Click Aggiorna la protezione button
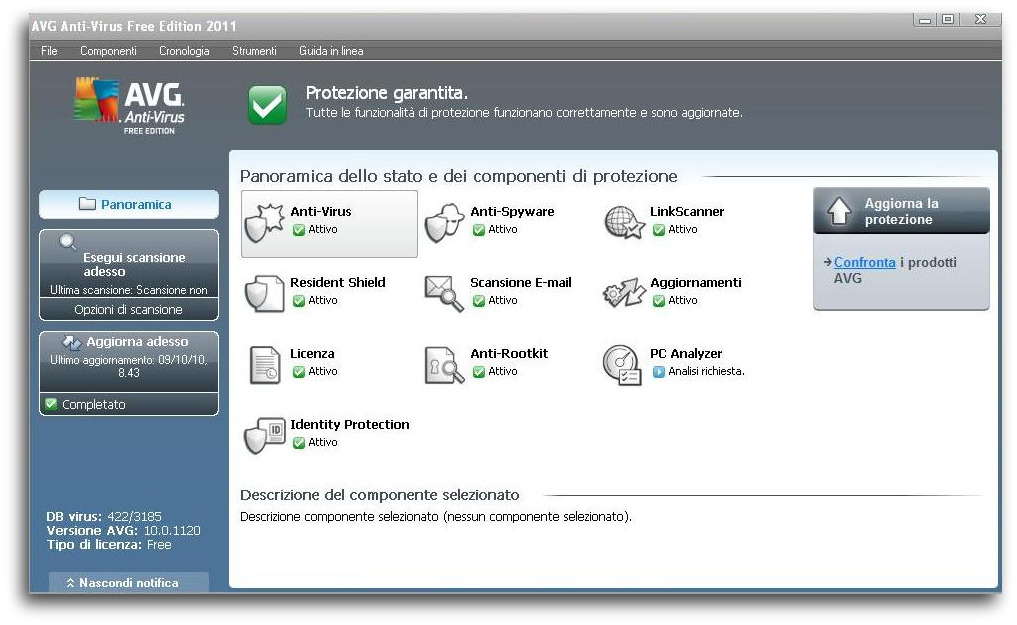 (901, 211)
